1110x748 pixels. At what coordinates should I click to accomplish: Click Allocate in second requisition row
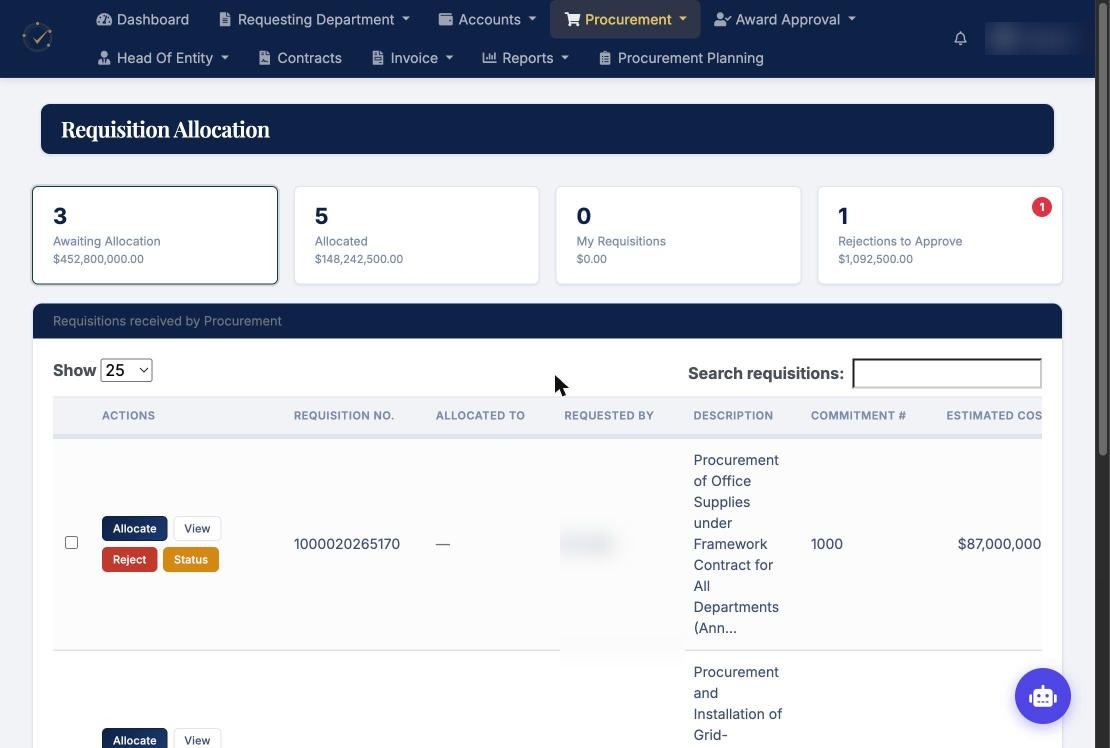point(135,739)
